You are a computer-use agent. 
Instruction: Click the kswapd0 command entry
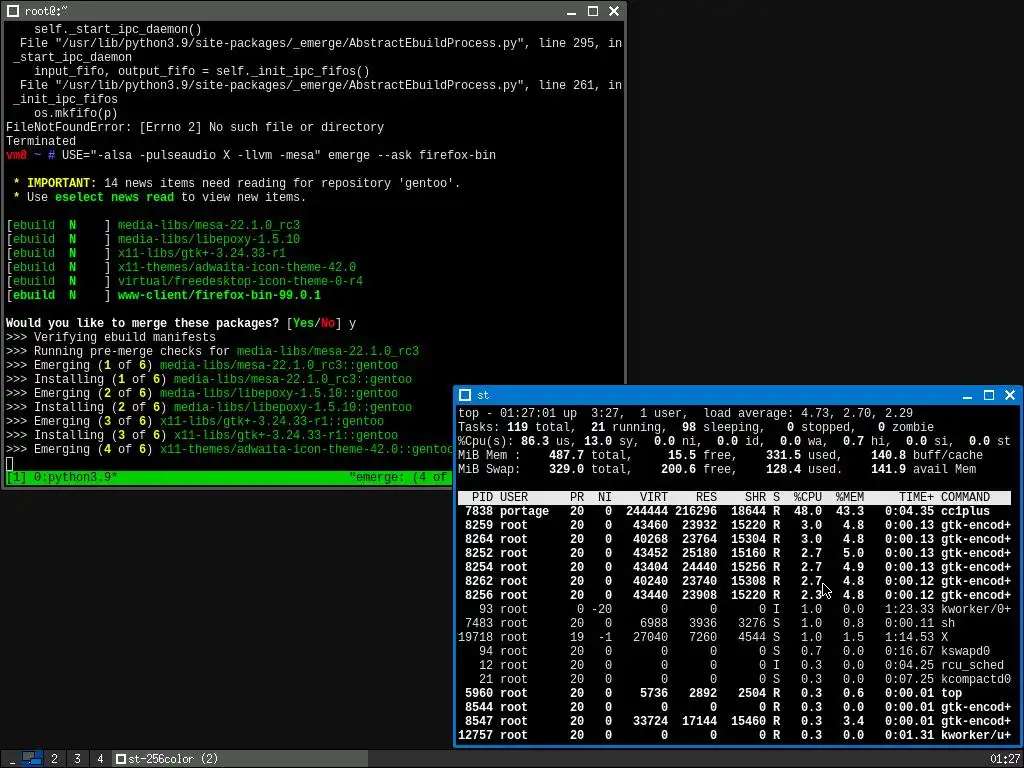pyautogui.click(x=965, y=651)
